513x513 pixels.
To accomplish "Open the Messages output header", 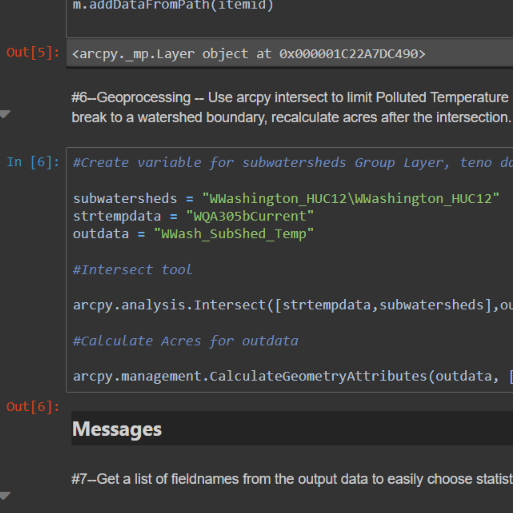I will click(x=117, y=429).
